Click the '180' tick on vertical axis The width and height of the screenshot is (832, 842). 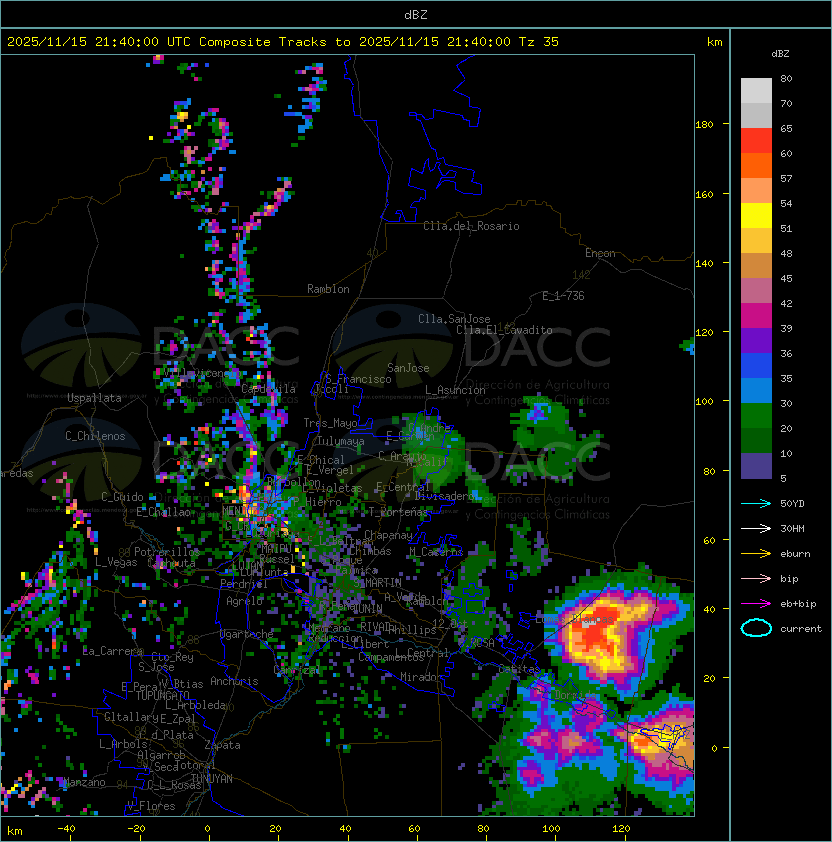[704, 125]
